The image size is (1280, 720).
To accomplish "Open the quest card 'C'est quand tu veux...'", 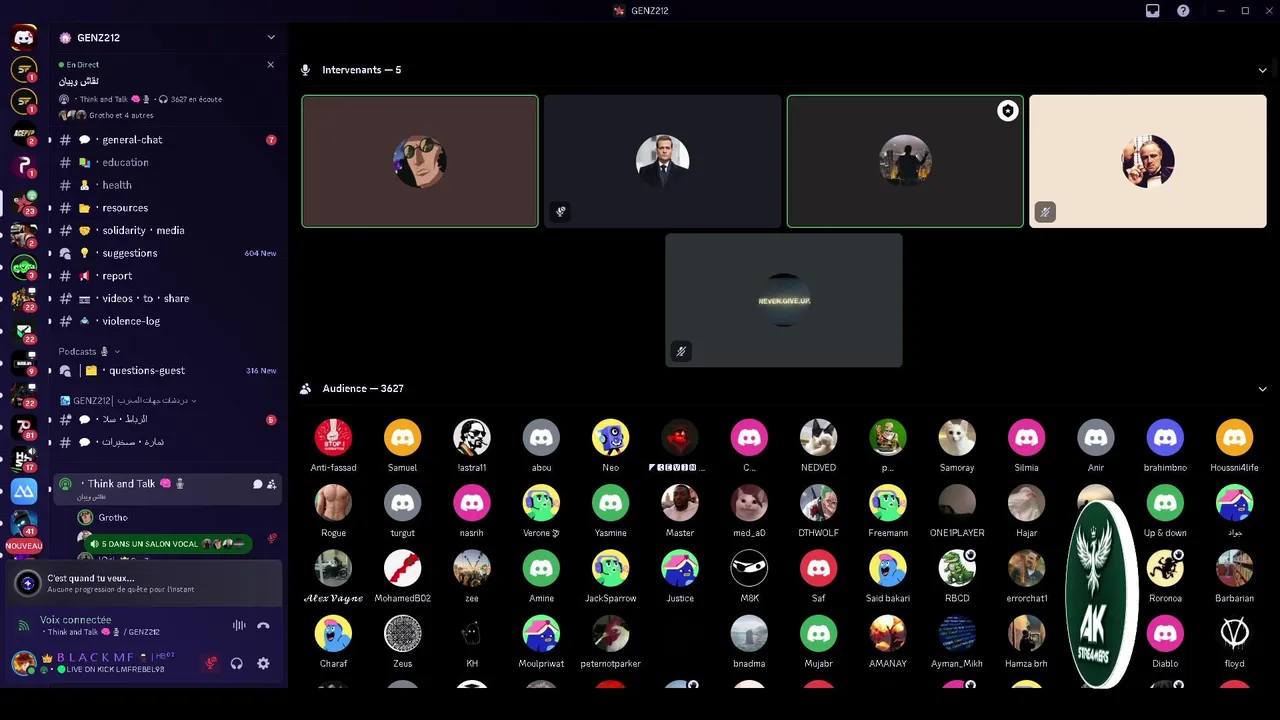I will pos(145,583).
